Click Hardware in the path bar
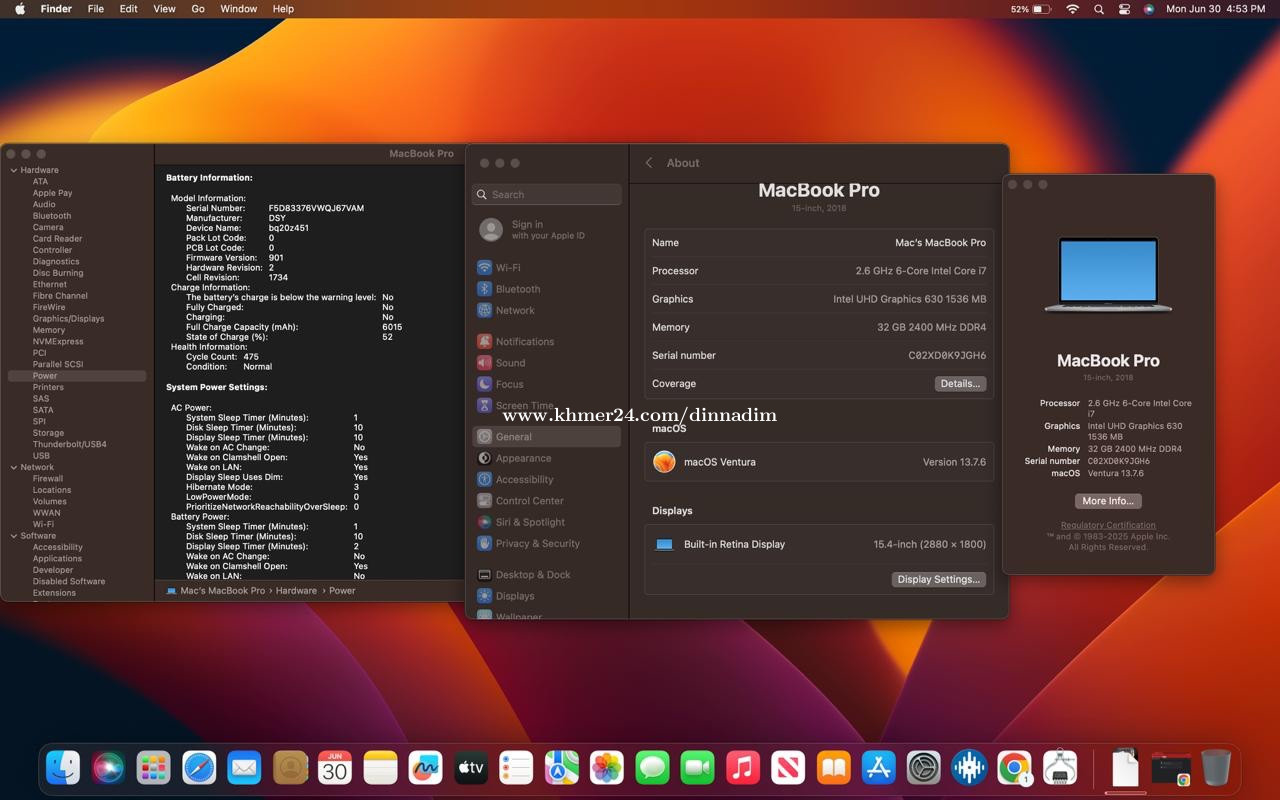Viewport: 1280px width, 800px height. point(296,591)
